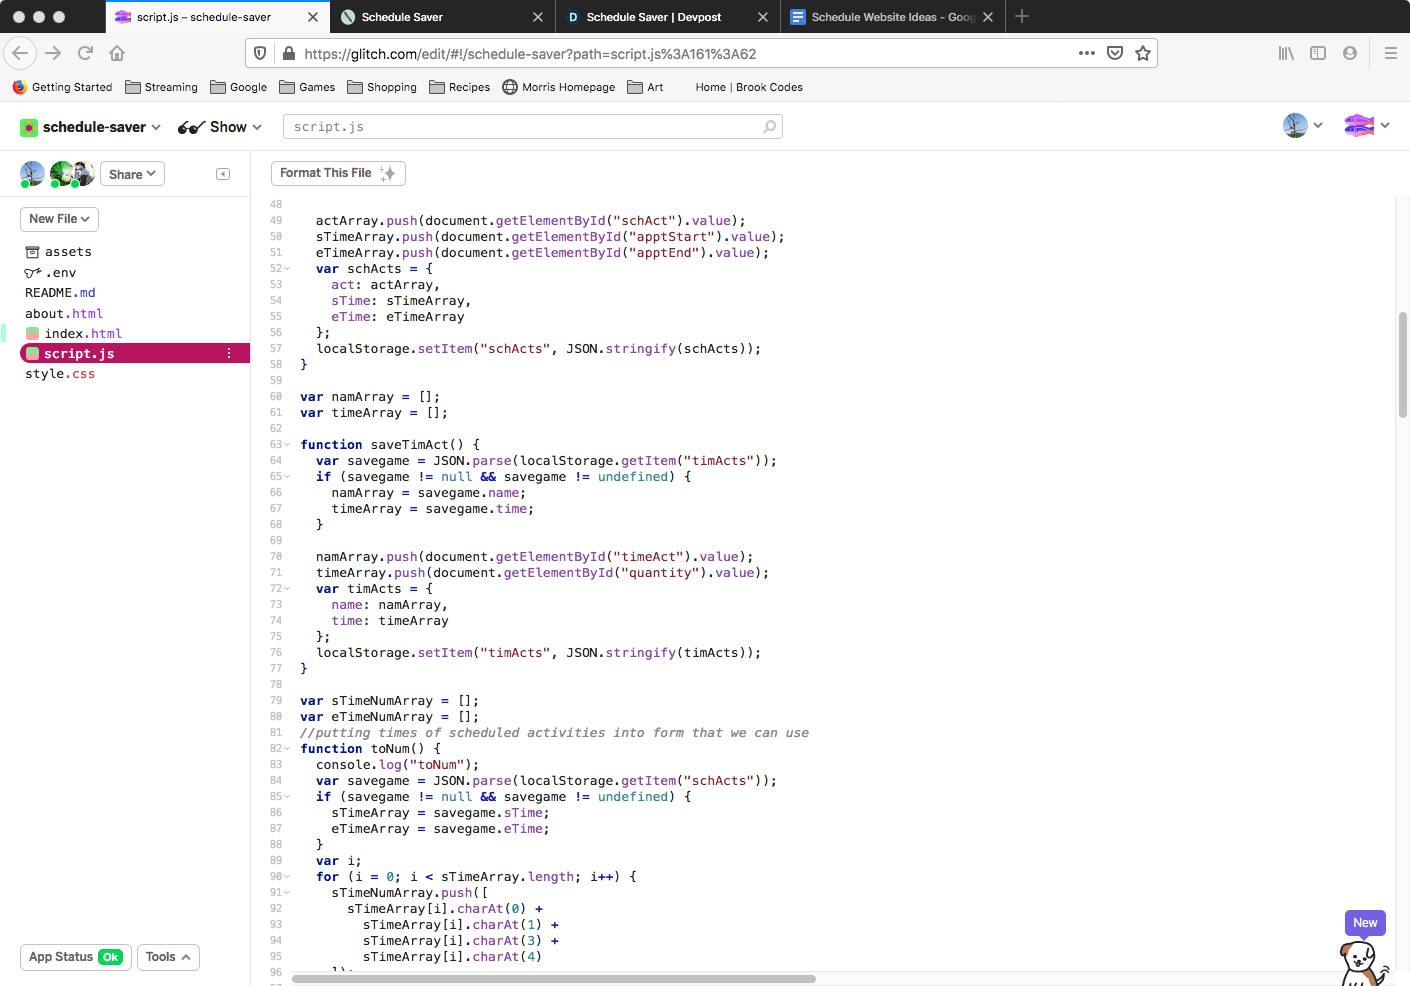
Task: Switch to Schedule Saver Devpost tab
Action: pos(668,17)
